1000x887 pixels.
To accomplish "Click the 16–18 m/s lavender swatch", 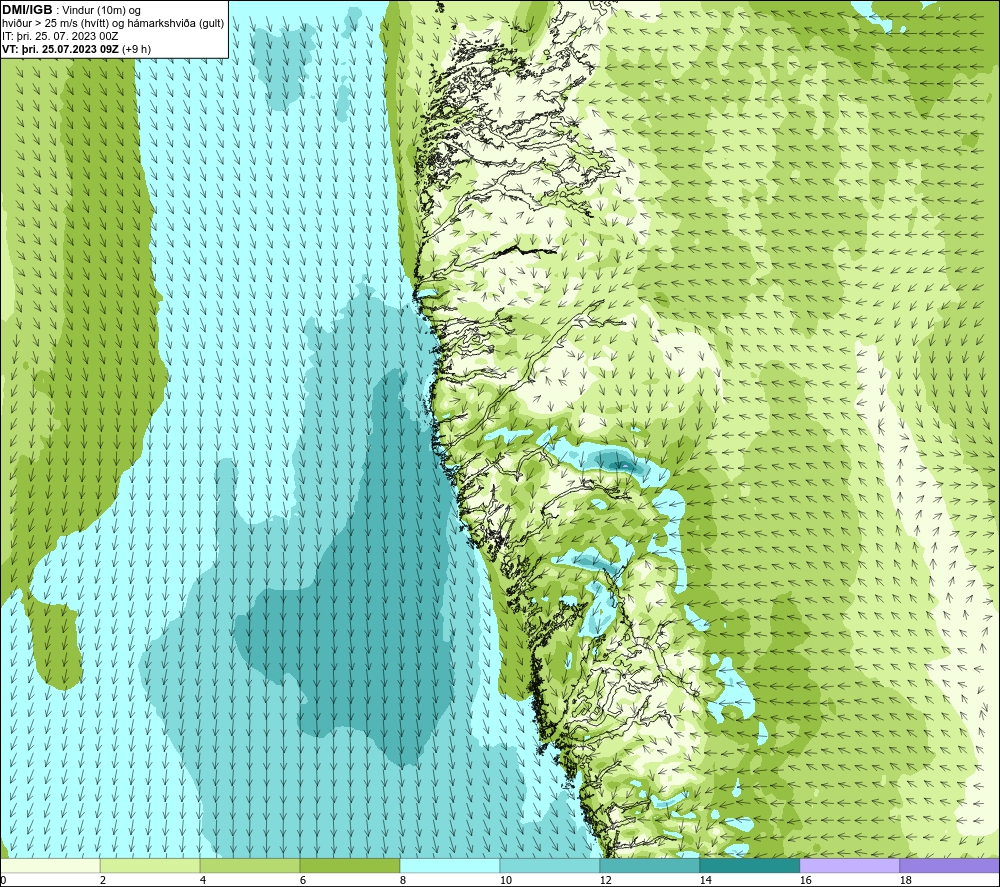I will 849,865.
